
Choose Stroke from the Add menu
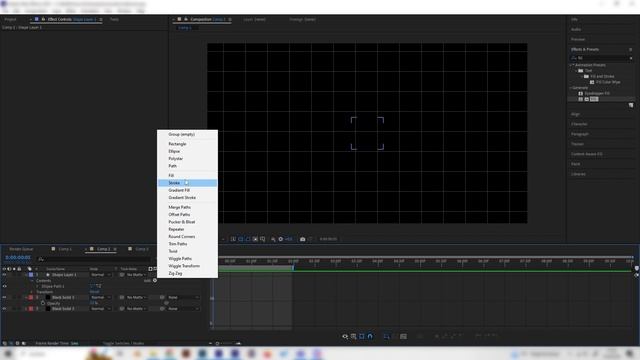[187, 183]
